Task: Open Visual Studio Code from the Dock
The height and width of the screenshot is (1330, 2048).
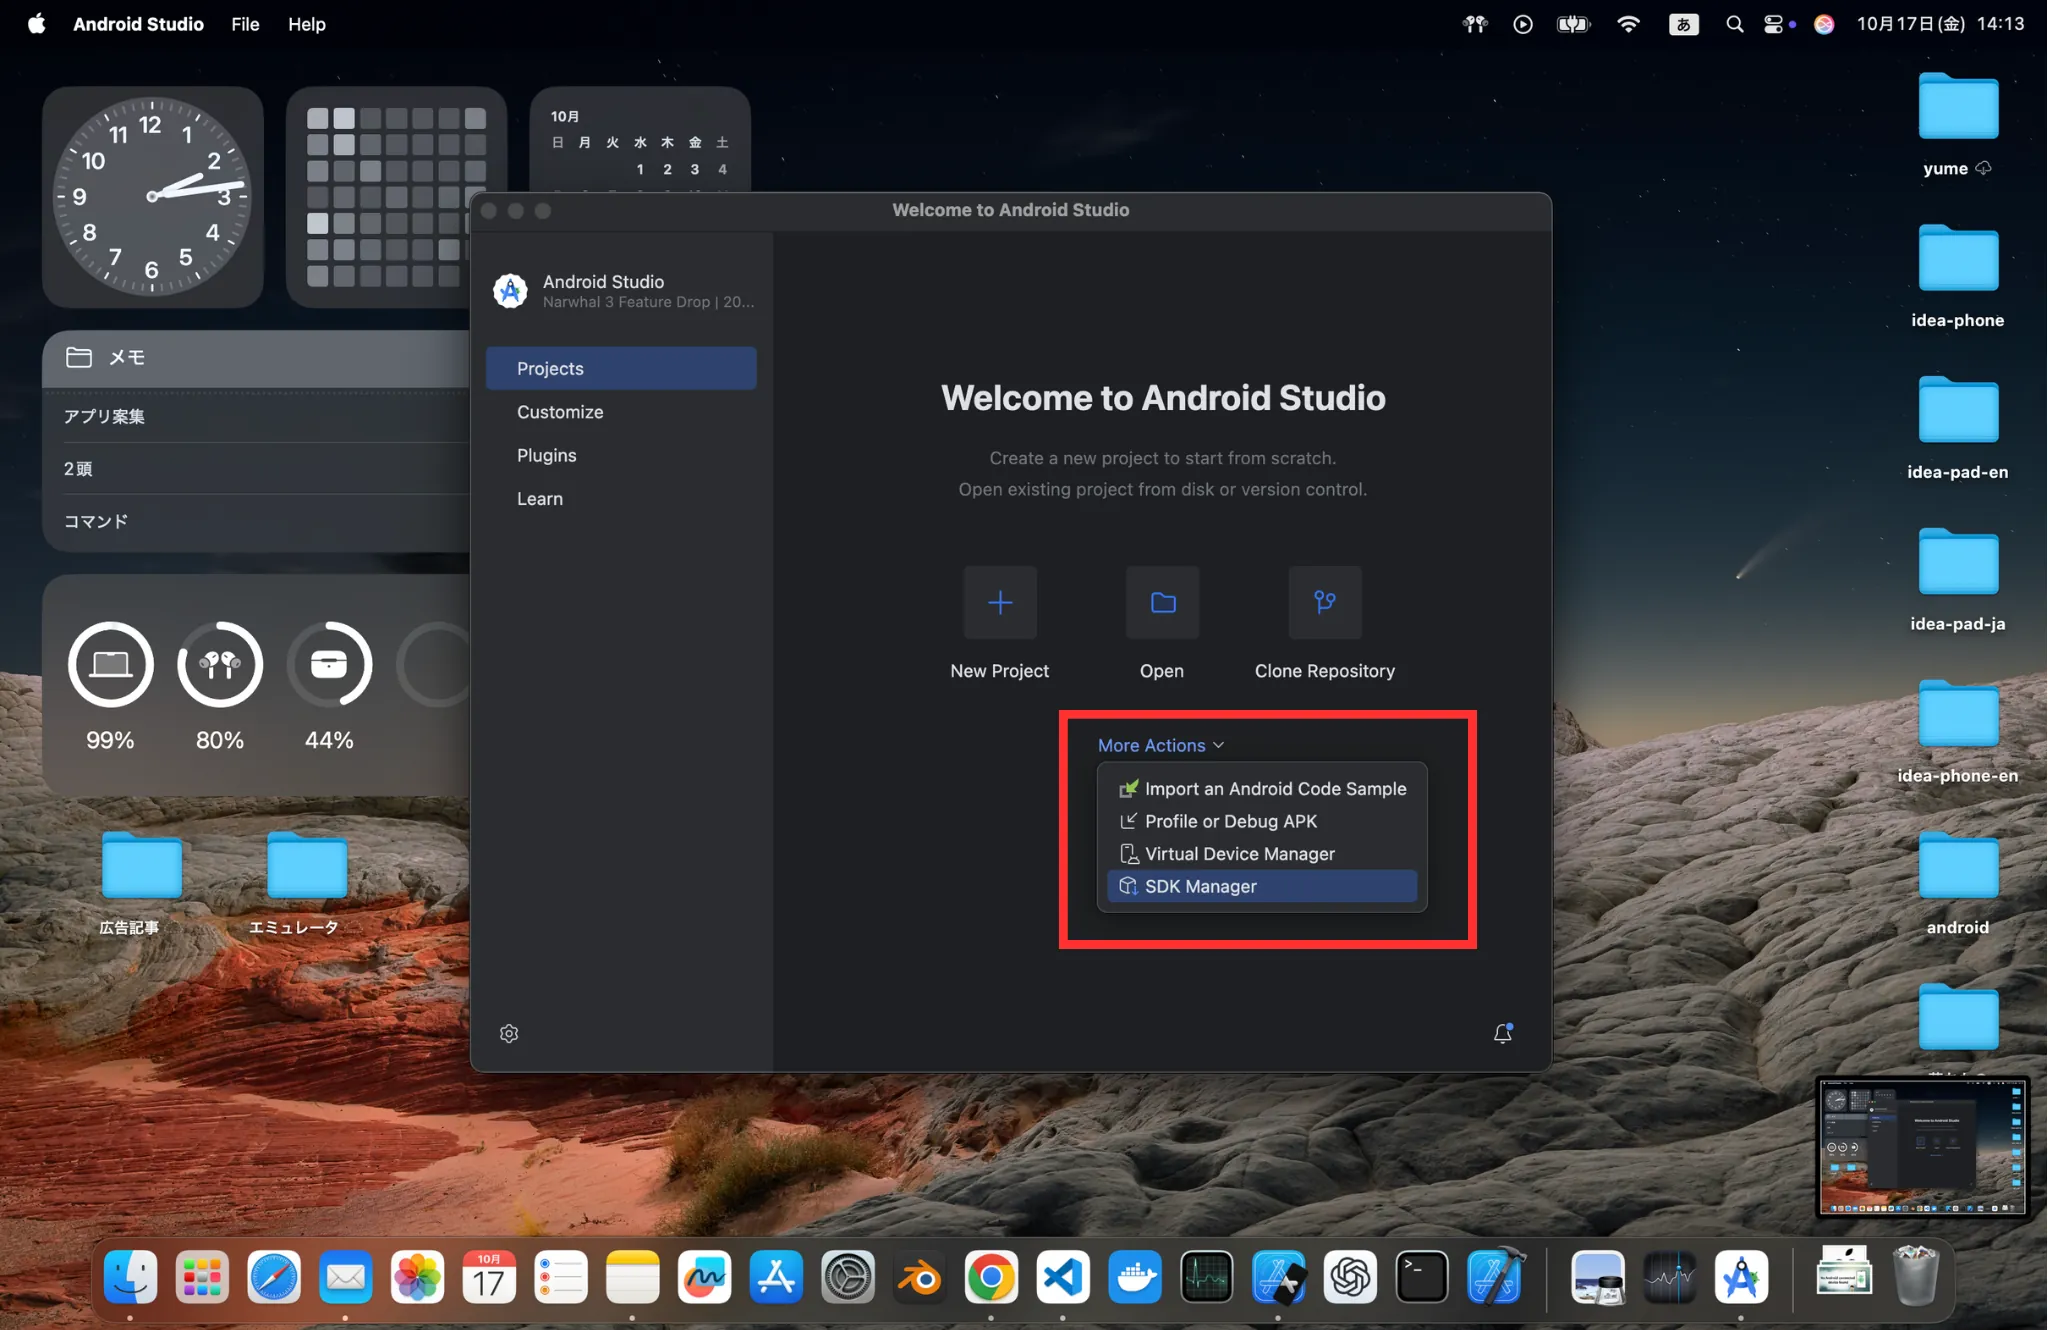Action: 1063,1277
